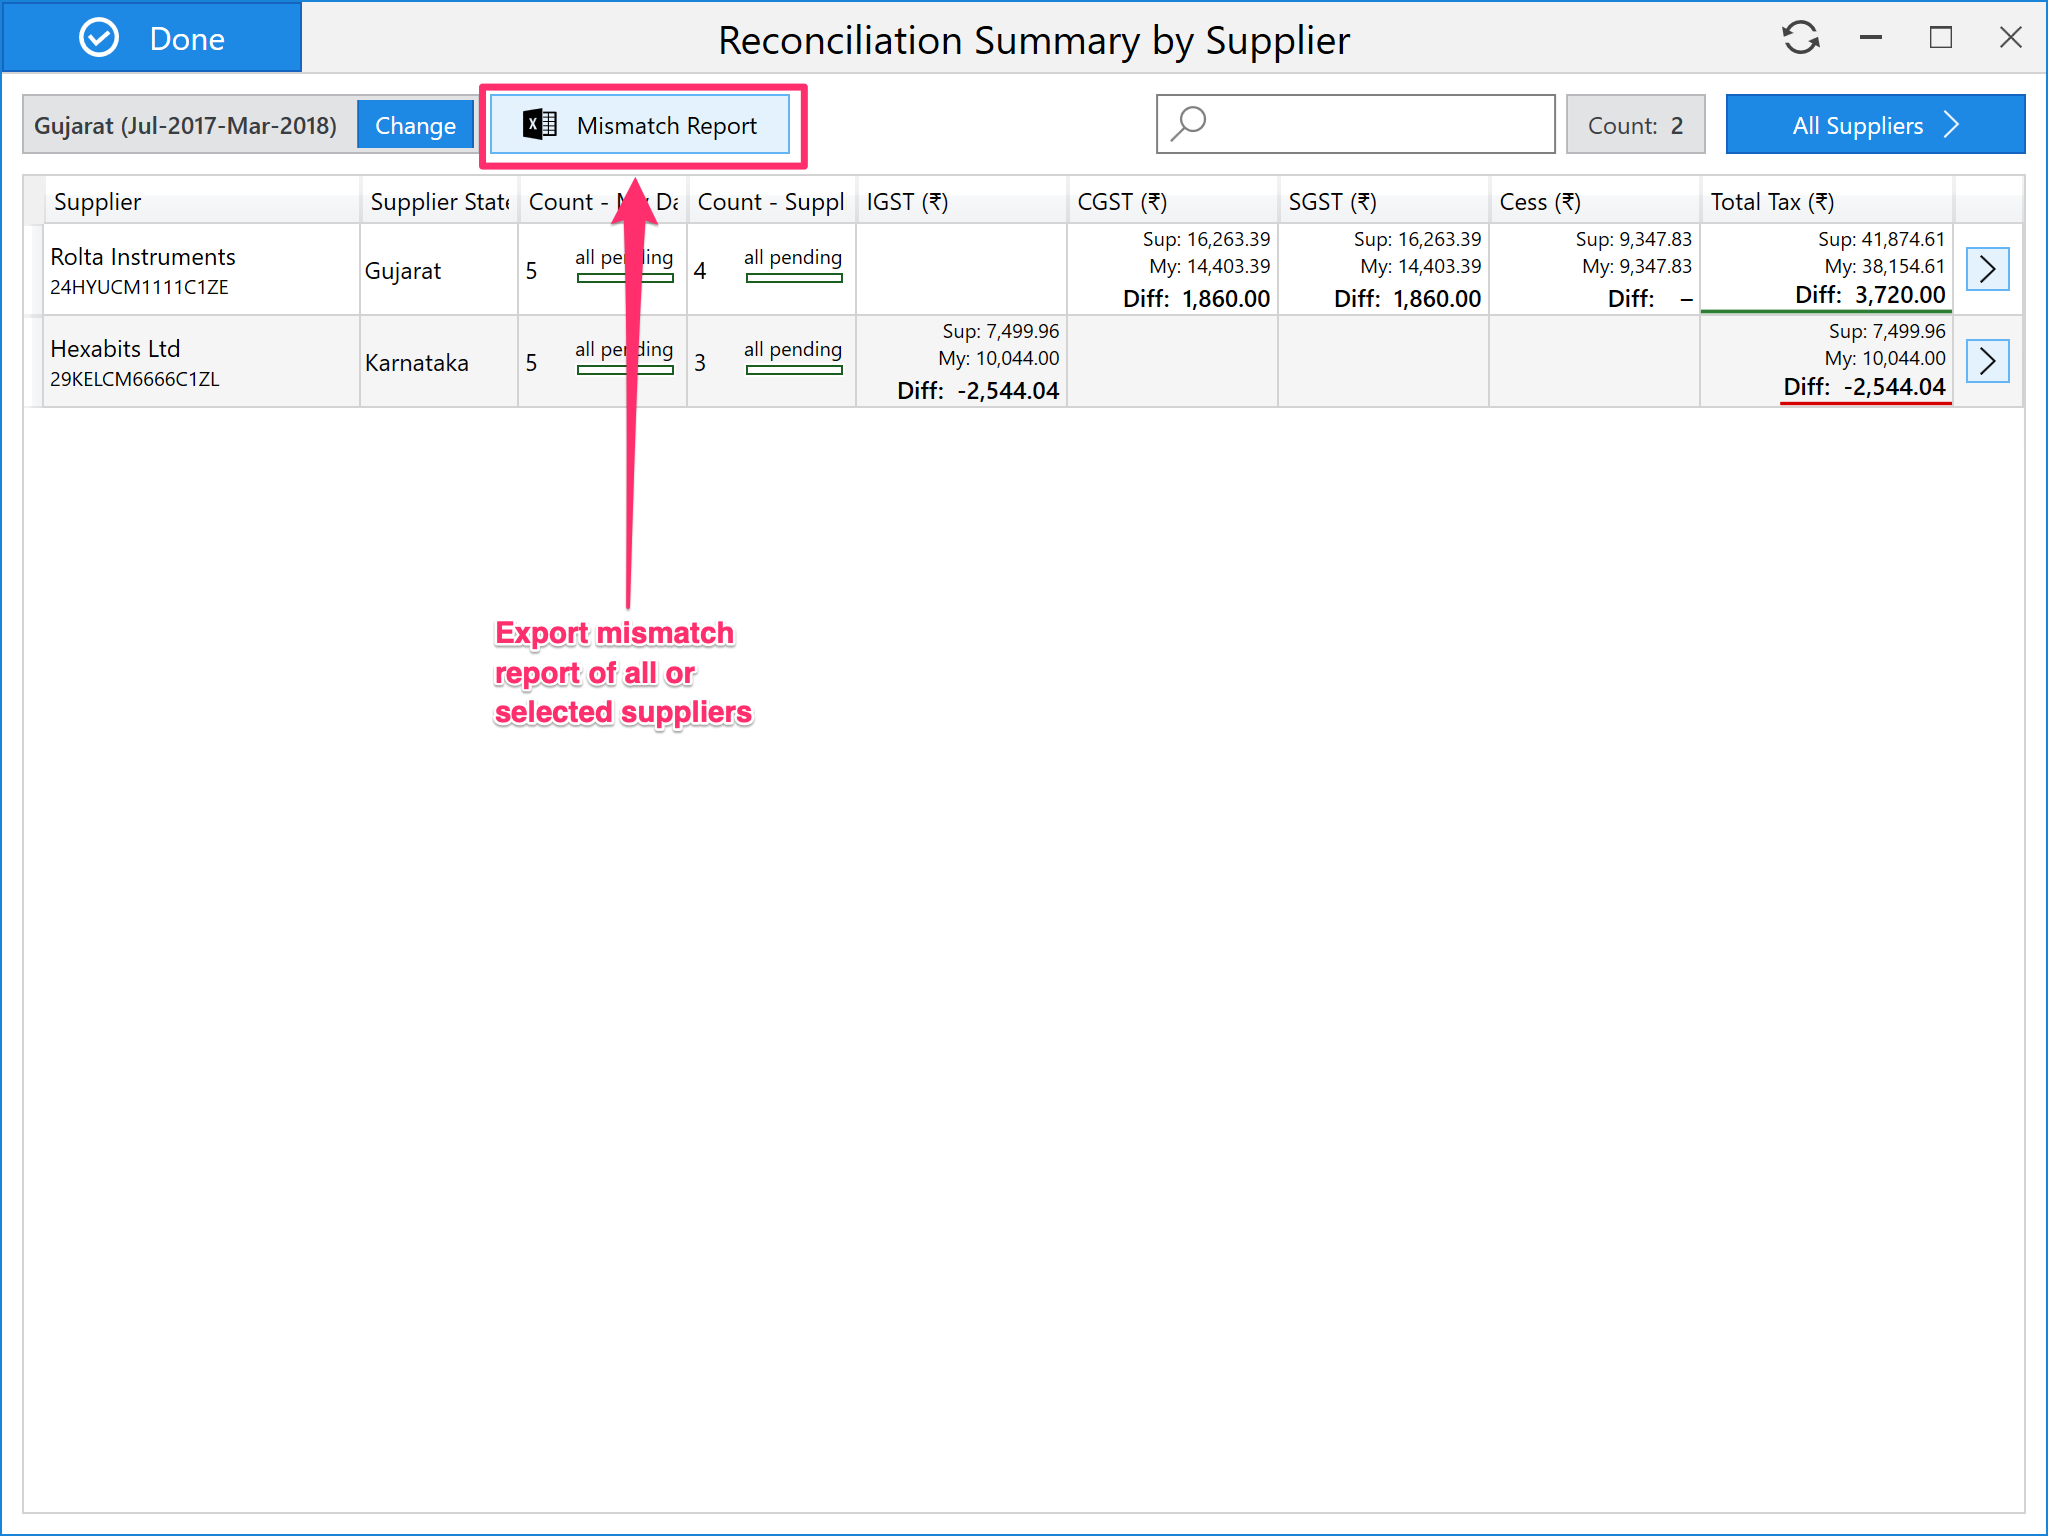
Task: Click the Supplier State column header
Action: tap(438, 202)
